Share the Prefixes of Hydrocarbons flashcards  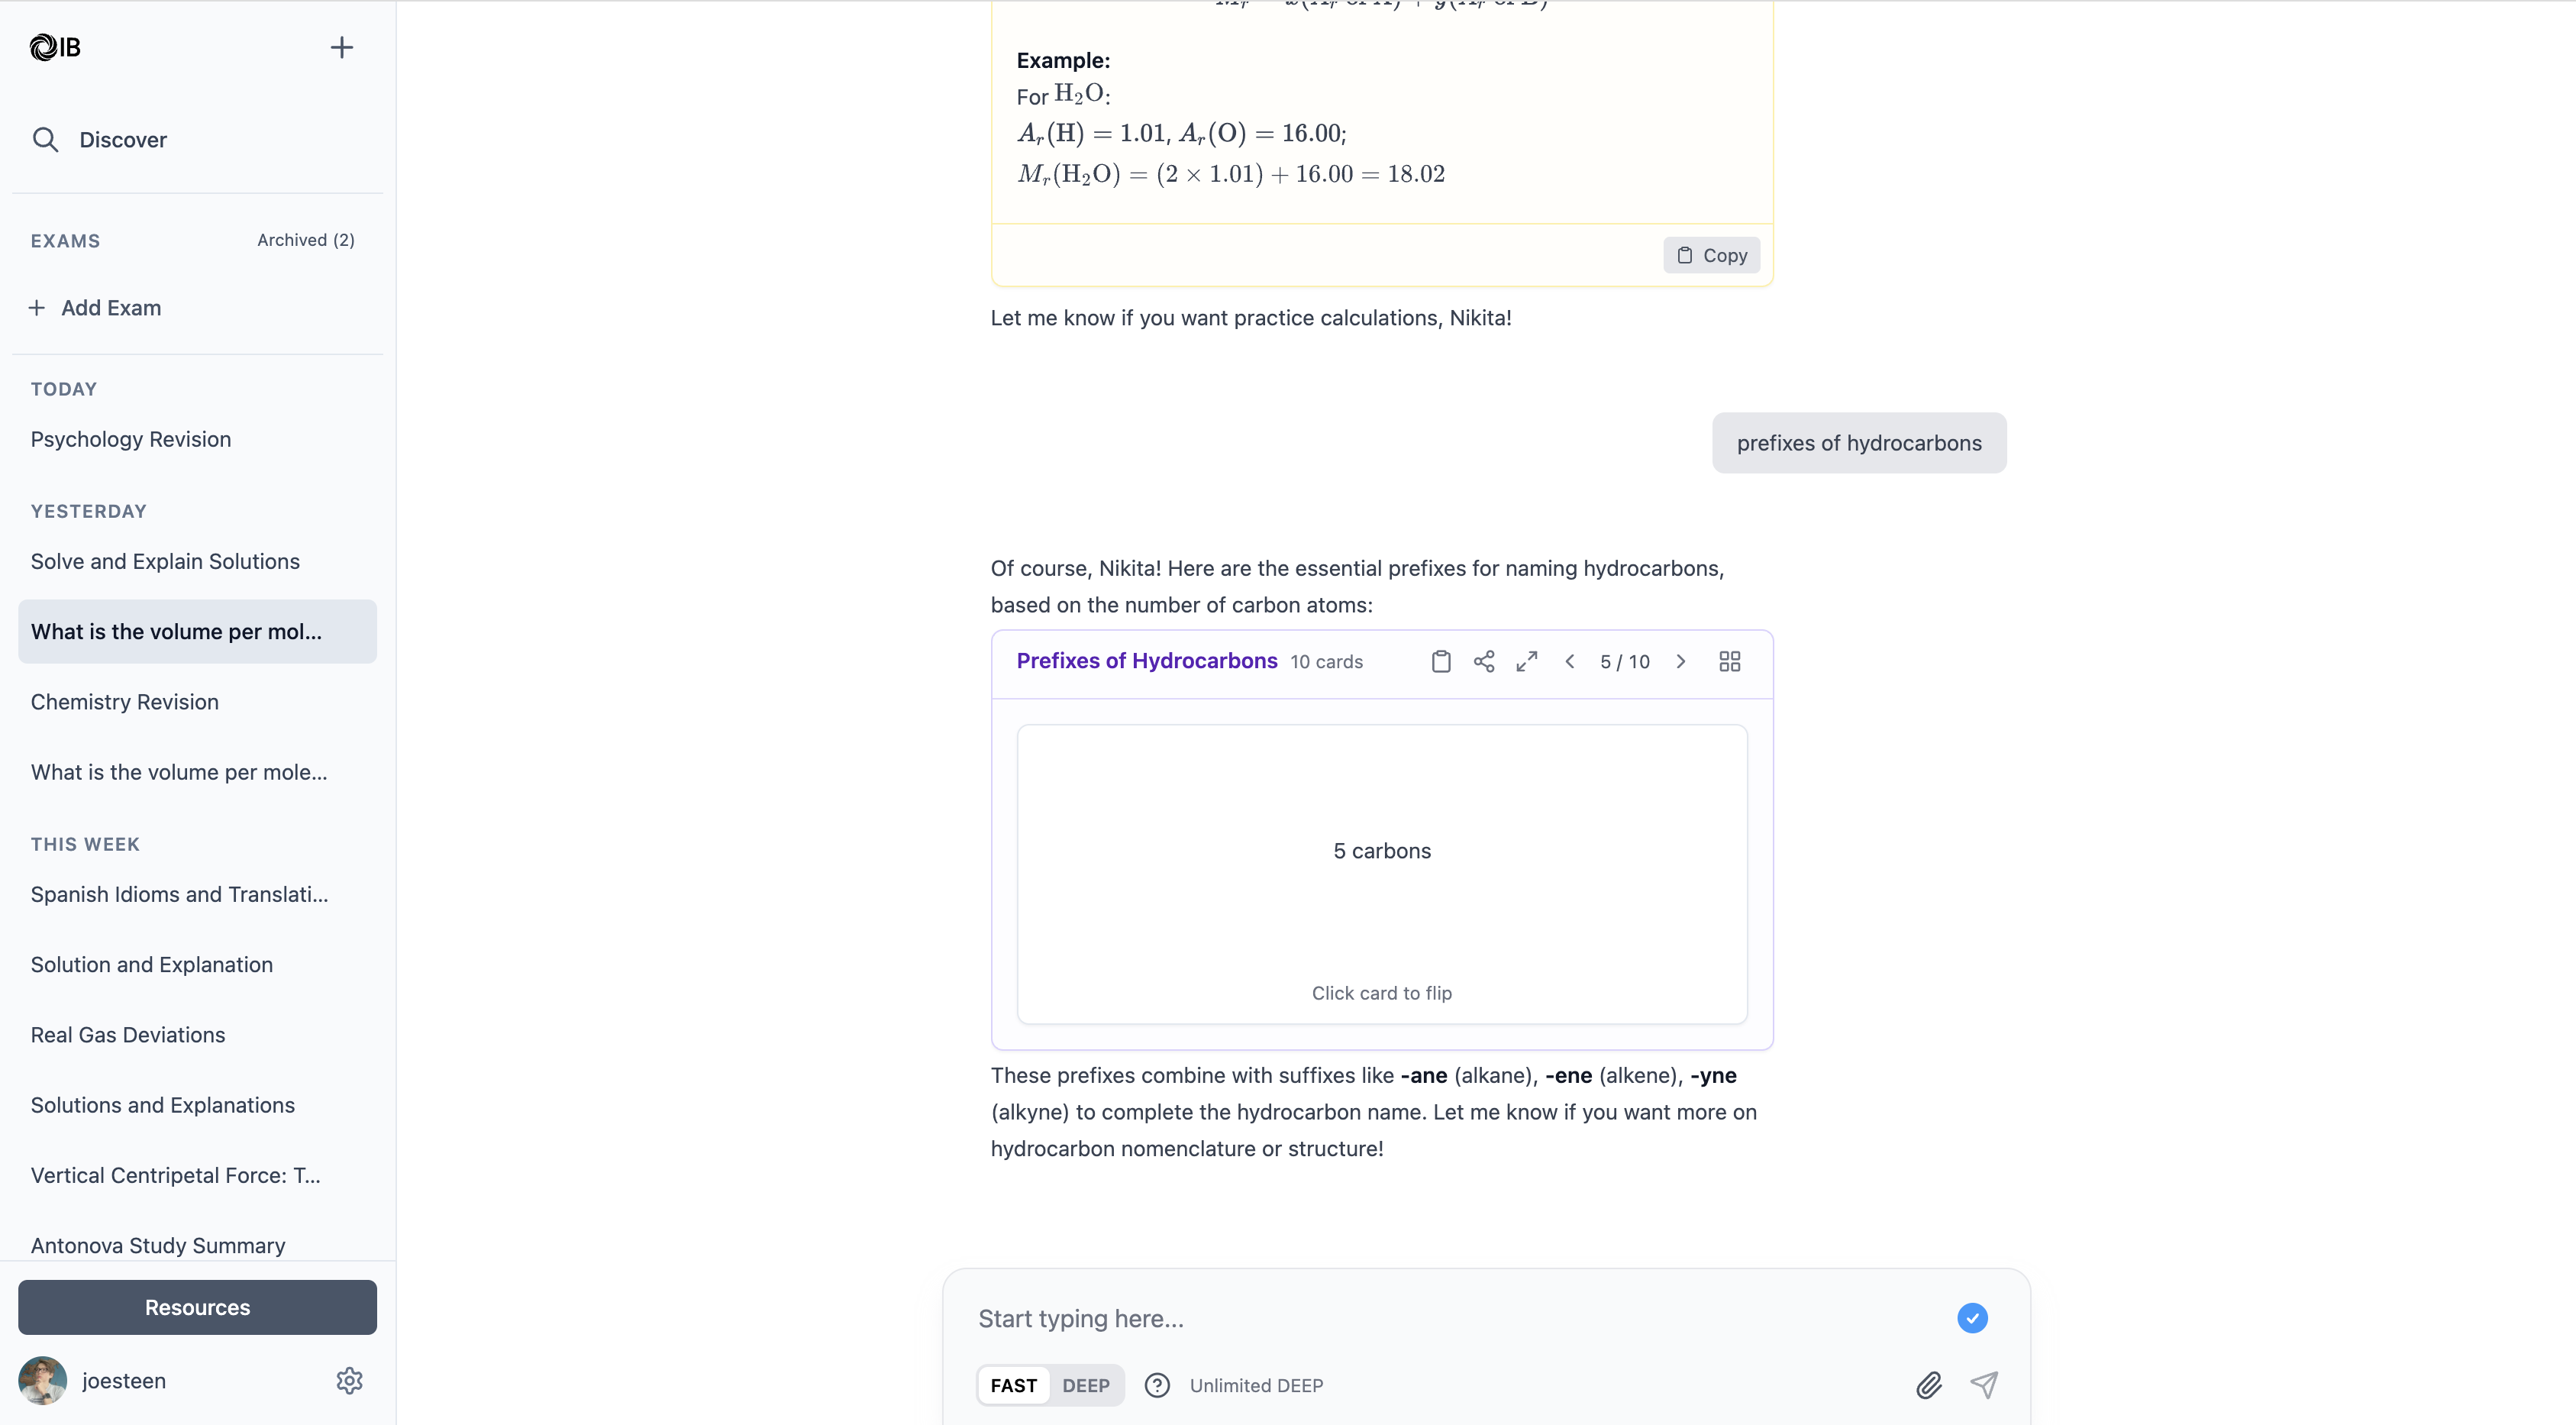click(1484, 661)
